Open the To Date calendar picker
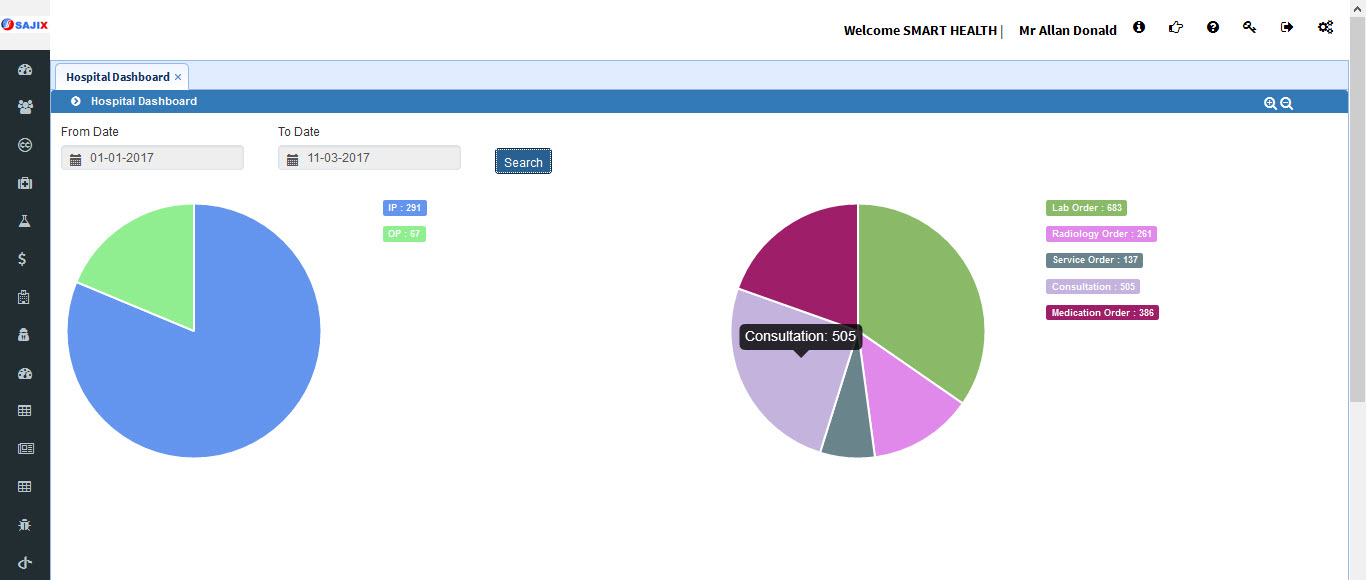 click(x=292, y=159)
